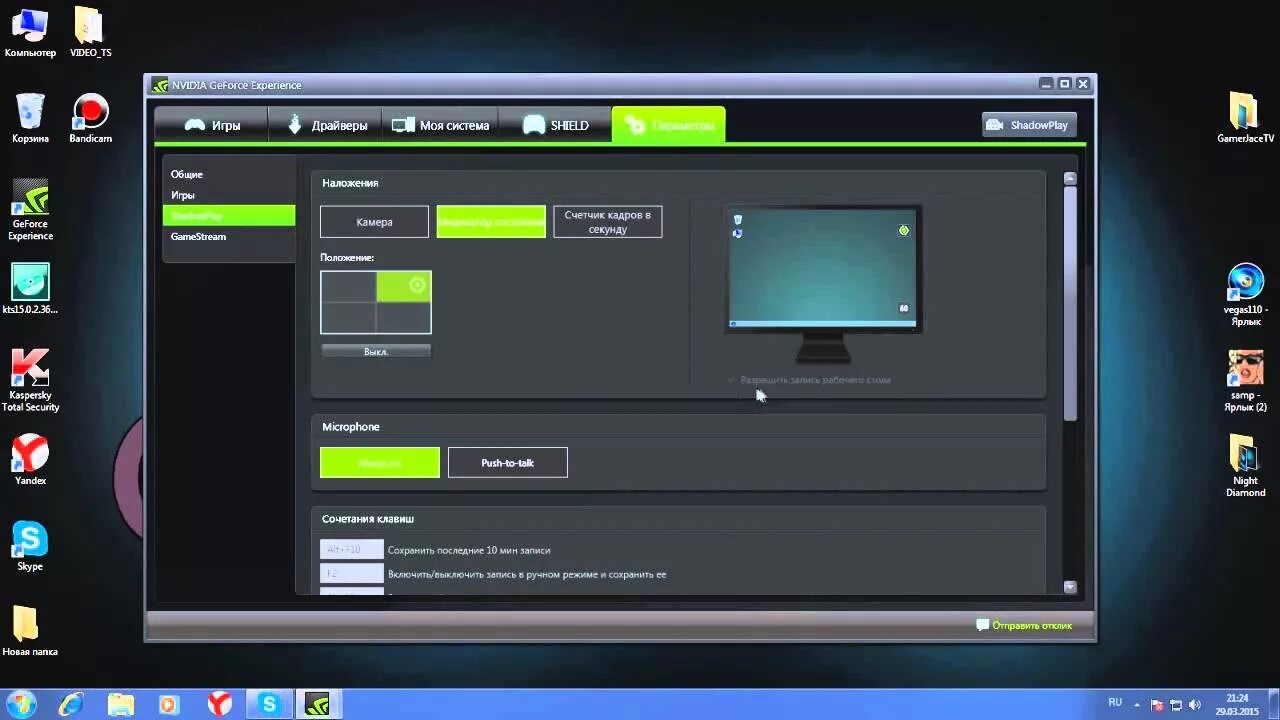Open Skype from the taskbar

point(268,704)
